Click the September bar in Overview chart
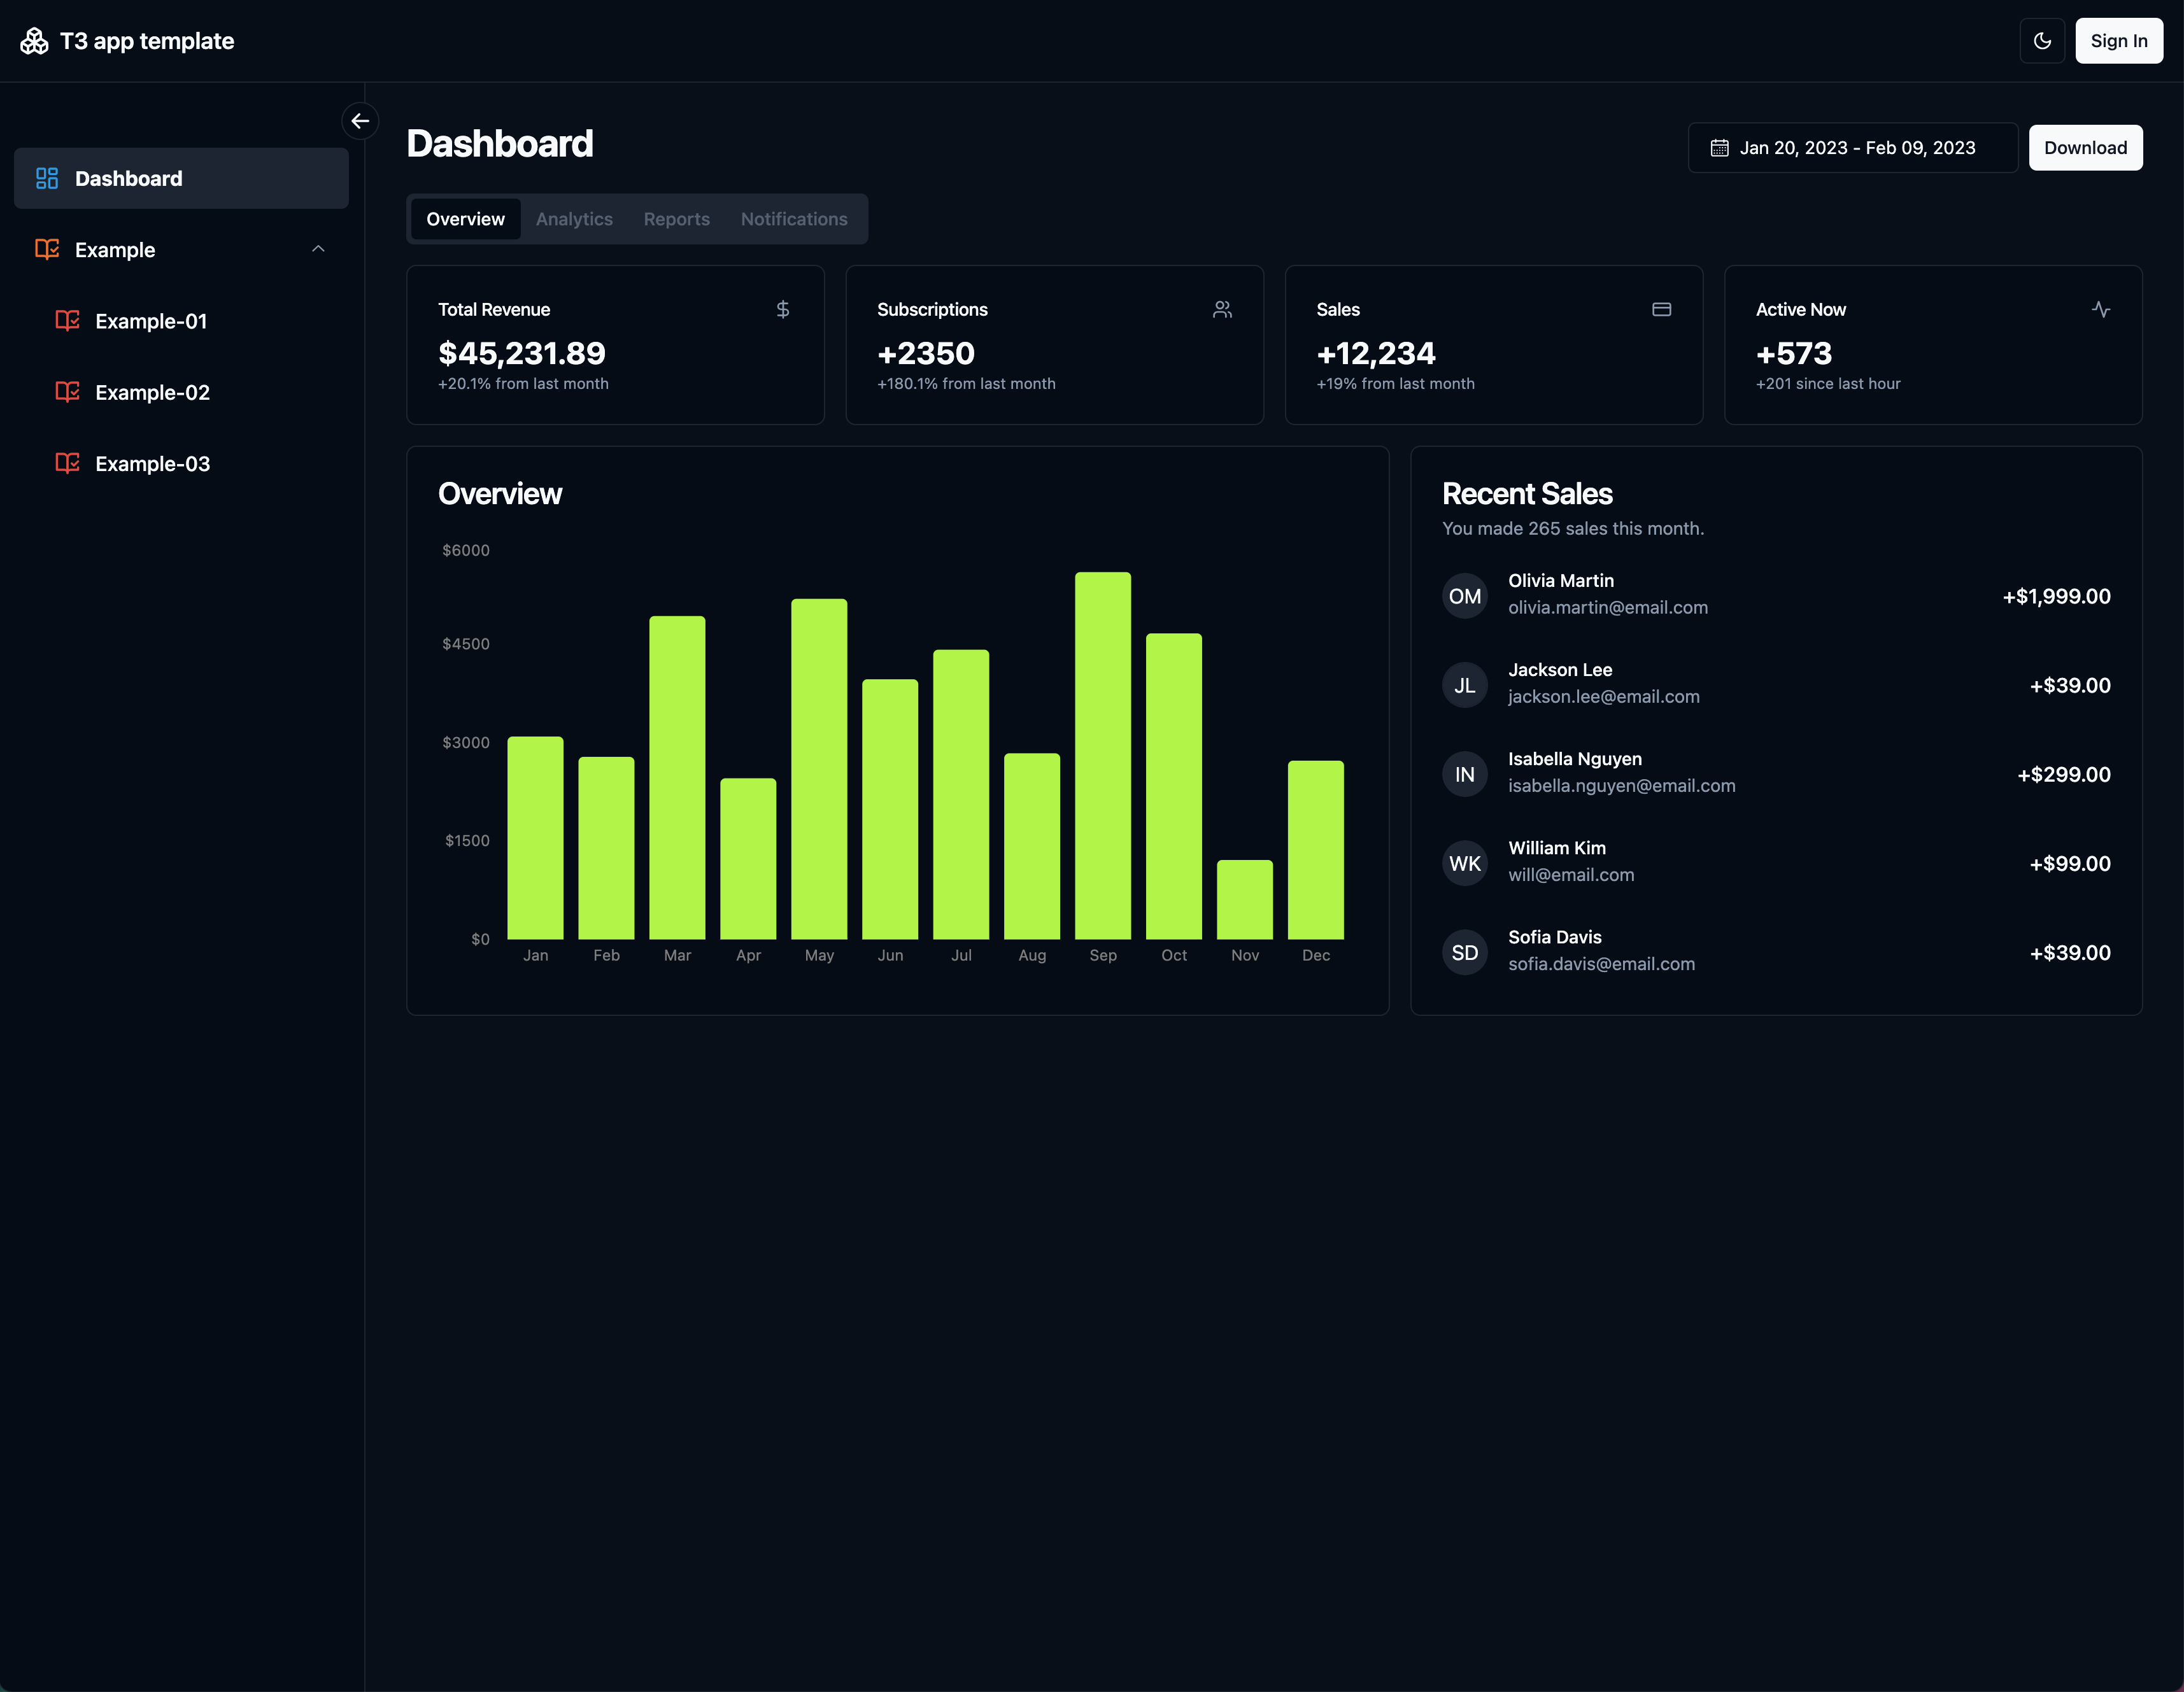Screen dimensions: 2184x1692 coord(1102,756)
